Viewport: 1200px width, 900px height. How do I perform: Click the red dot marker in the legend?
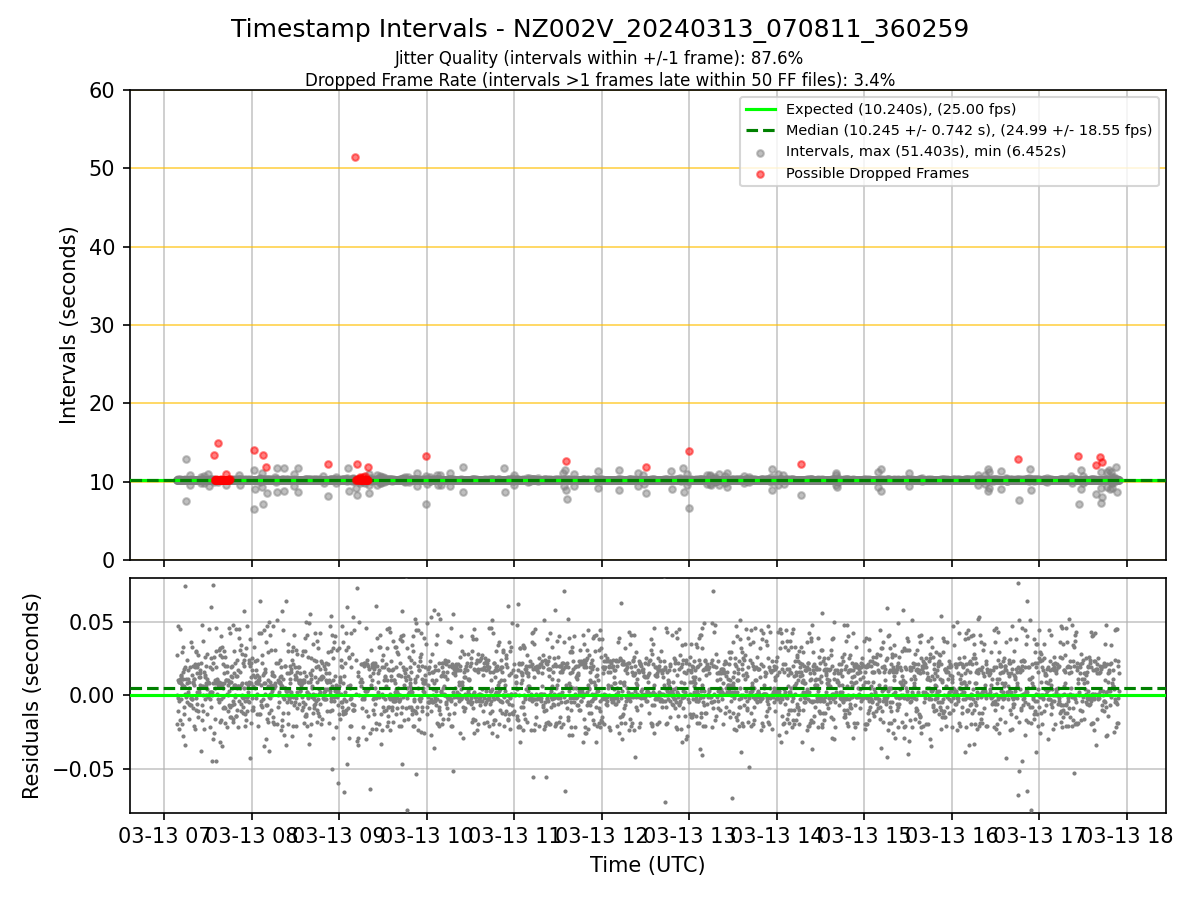(761, 174)
